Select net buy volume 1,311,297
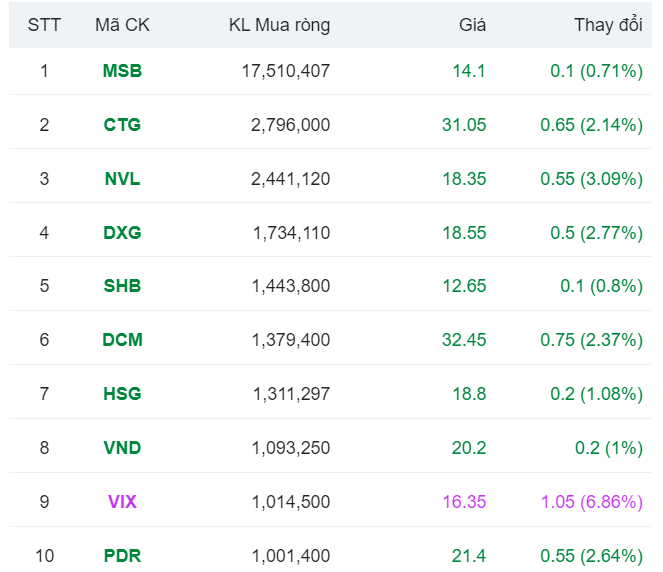 pyautogui.click(x=291, y=394)
